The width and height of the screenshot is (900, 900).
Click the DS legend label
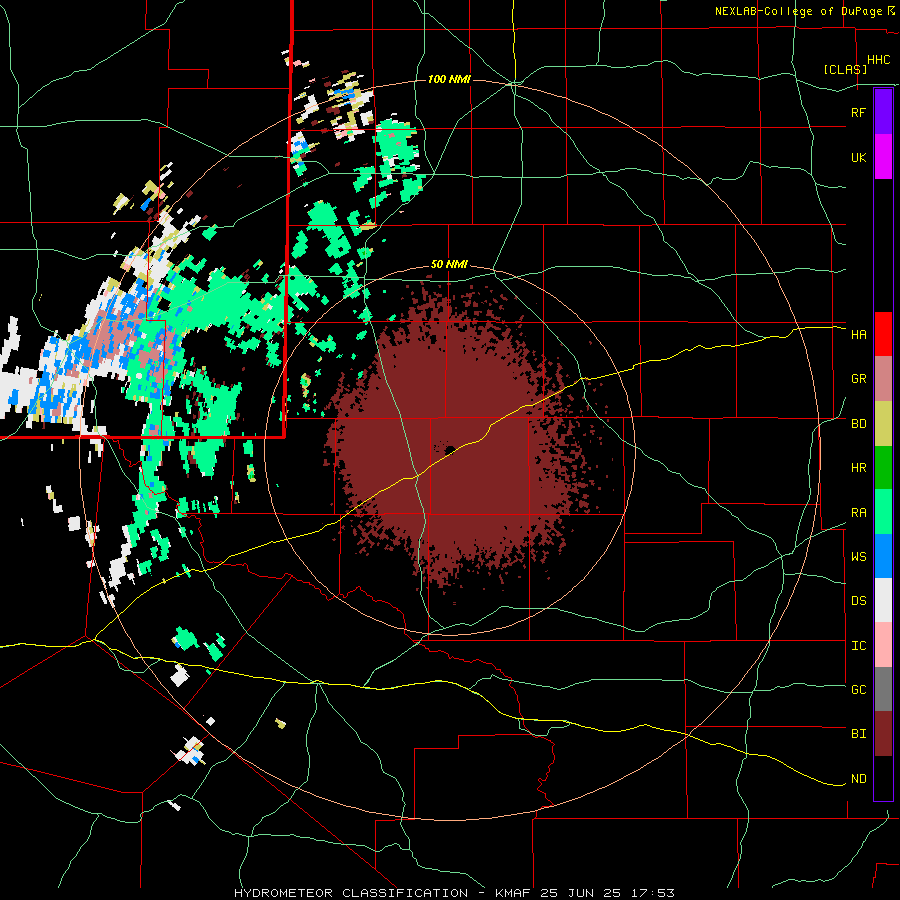[x=858, y=601]
